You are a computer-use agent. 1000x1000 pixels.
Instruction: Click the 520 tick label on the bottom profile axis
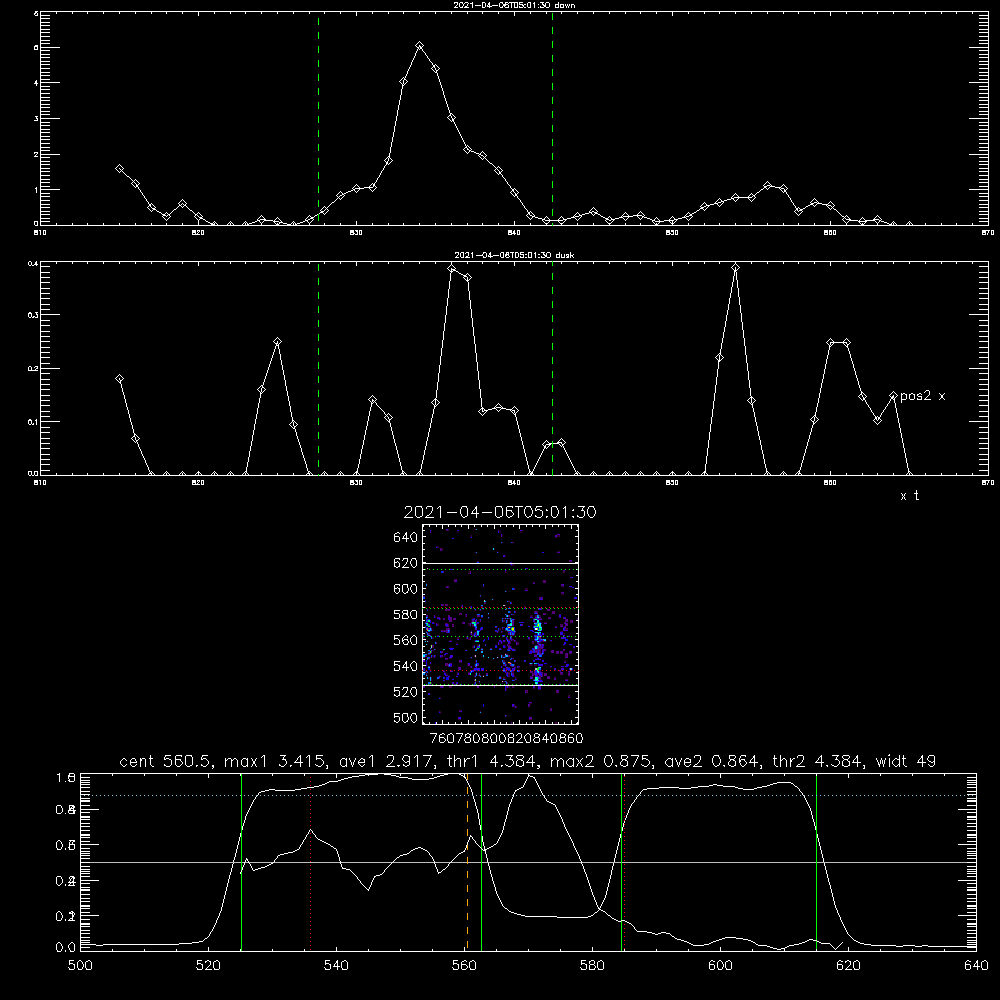tap(208, 966)
